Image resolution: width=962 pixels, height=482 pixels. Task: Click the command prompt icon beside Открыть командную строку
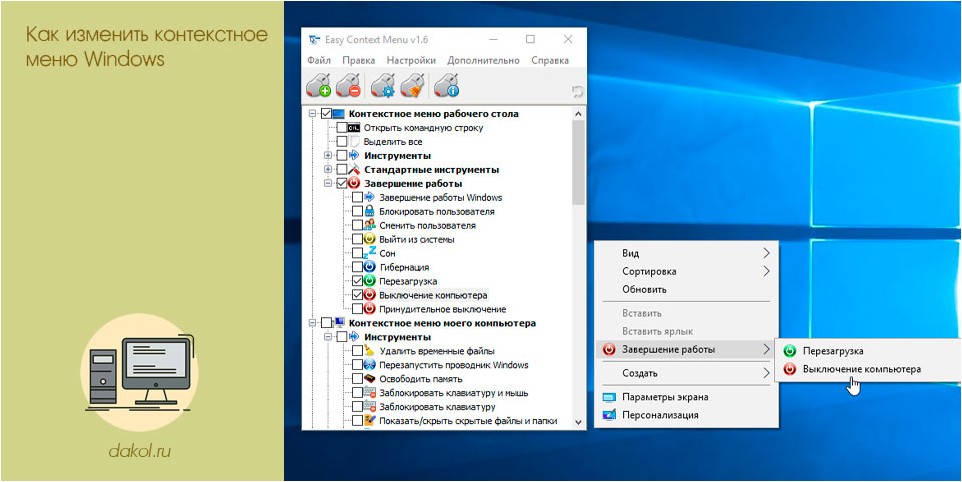tap(354, 128)
